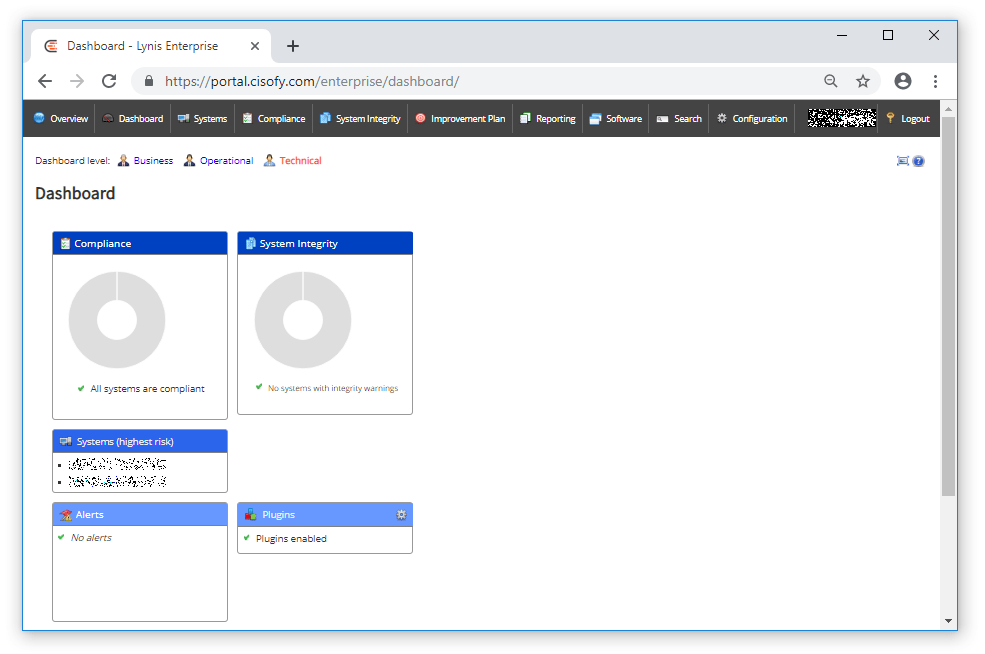Image resolution: width=985 pixels, height=654 pixels.
Task: Open Compliance in navigation bar
Action: tap(274, 118)
